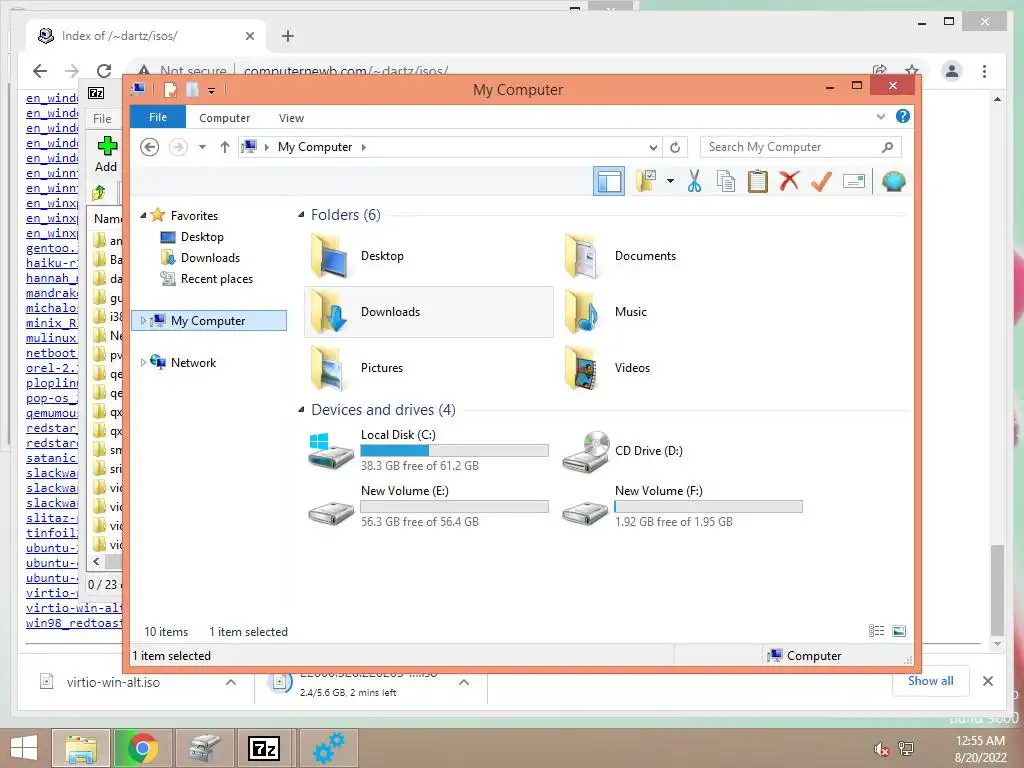Switch to large icons view in status bar
The height and width of the screenshot is (768, 1024).
tap(899, 631)
